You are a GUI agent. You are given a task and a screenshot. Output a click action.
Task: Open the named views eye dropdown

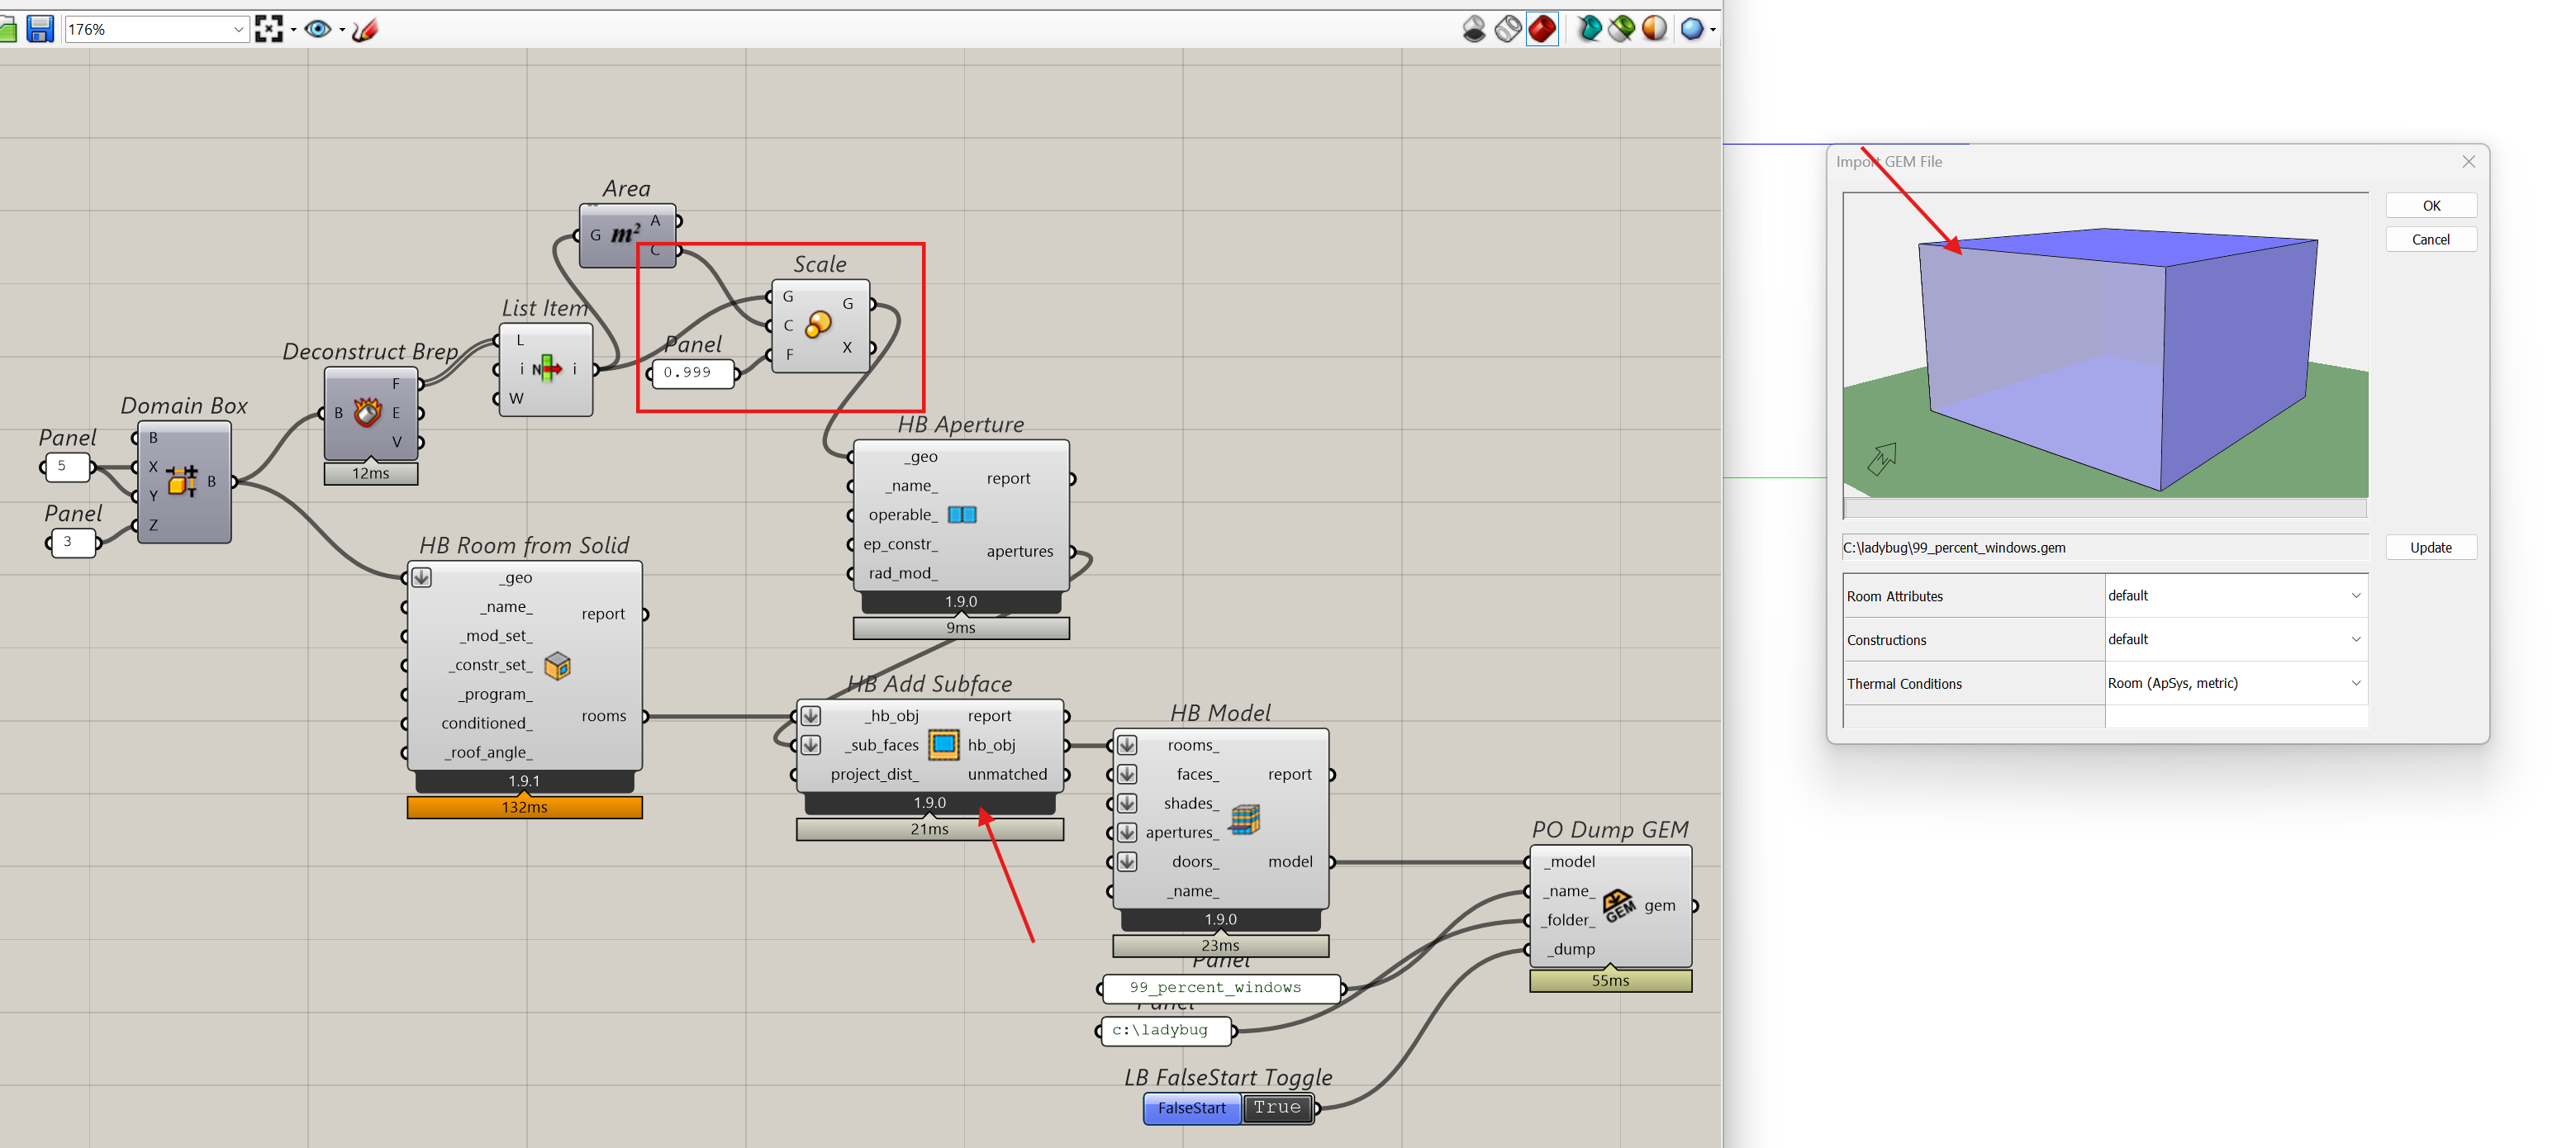tap(342, 30)
